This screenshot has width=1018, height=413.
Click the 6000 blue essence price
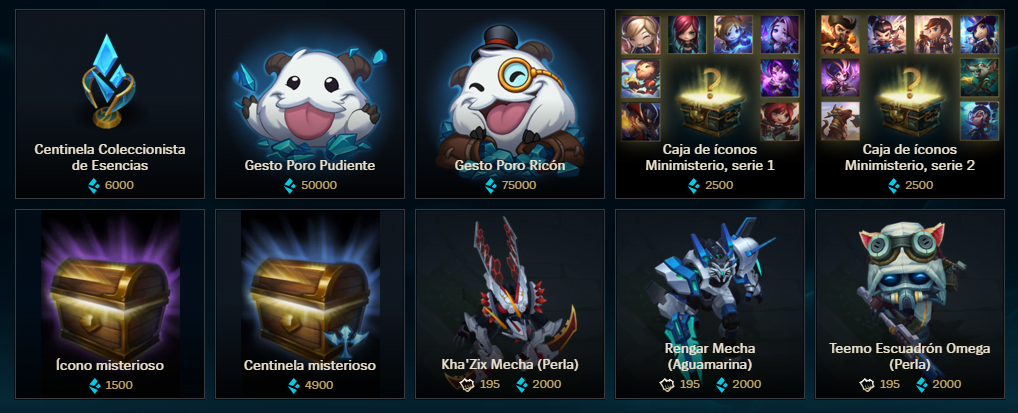coord(119,186)
